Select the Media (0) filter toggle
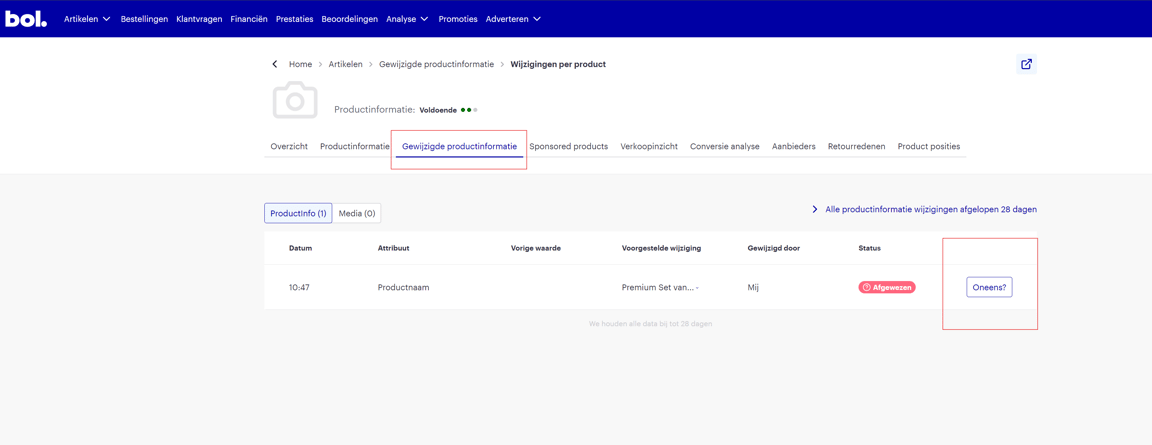Viewport: 1152px width, 445px height. pyautogui.click(x=357, y=213)
